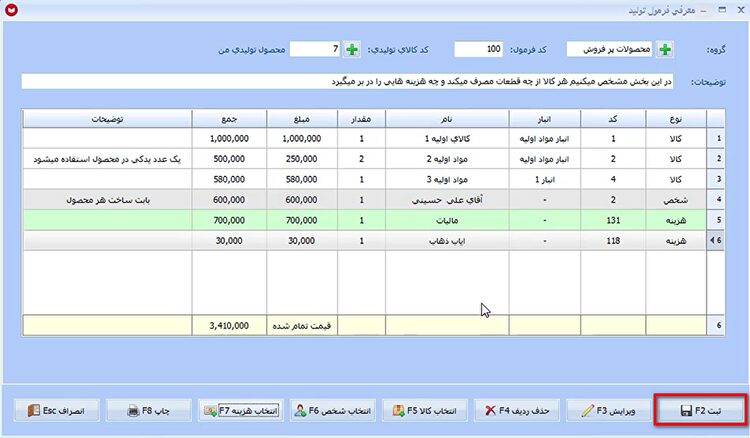This screenshot has width=750, height=438.
Task: Click the قیمت تمام شده label cell
Action: [302, 326]
